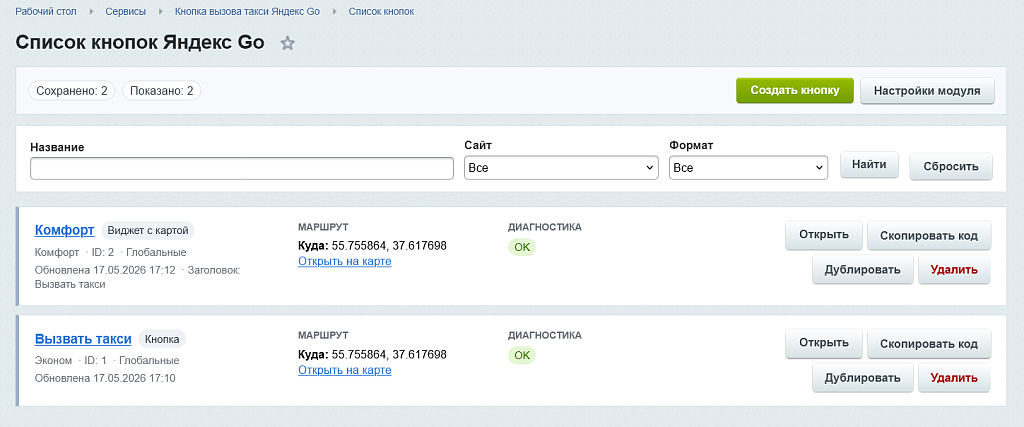Go to the Рабочий стол breadcrumb

click(46, 12)
